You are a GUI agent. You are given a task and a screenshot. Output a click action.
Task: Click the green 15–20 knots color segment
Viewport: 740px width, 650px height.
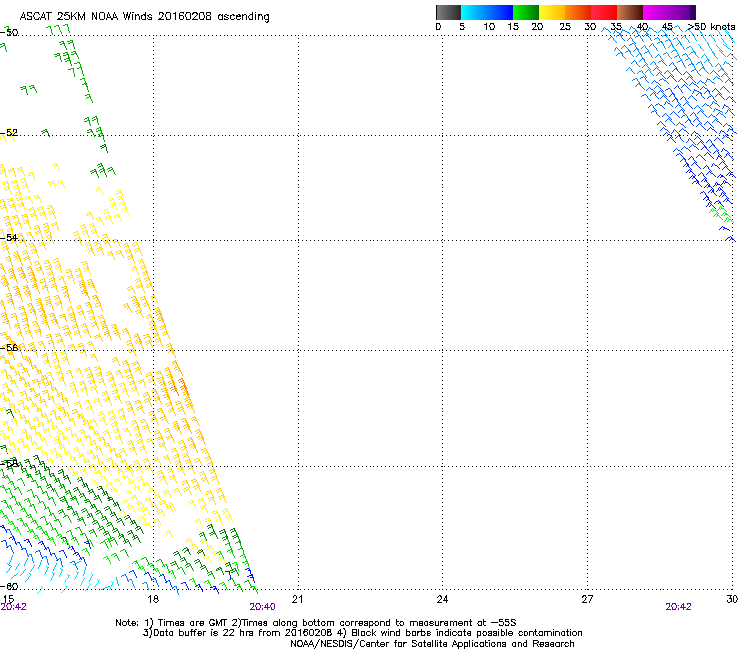(x=526, y=12)
